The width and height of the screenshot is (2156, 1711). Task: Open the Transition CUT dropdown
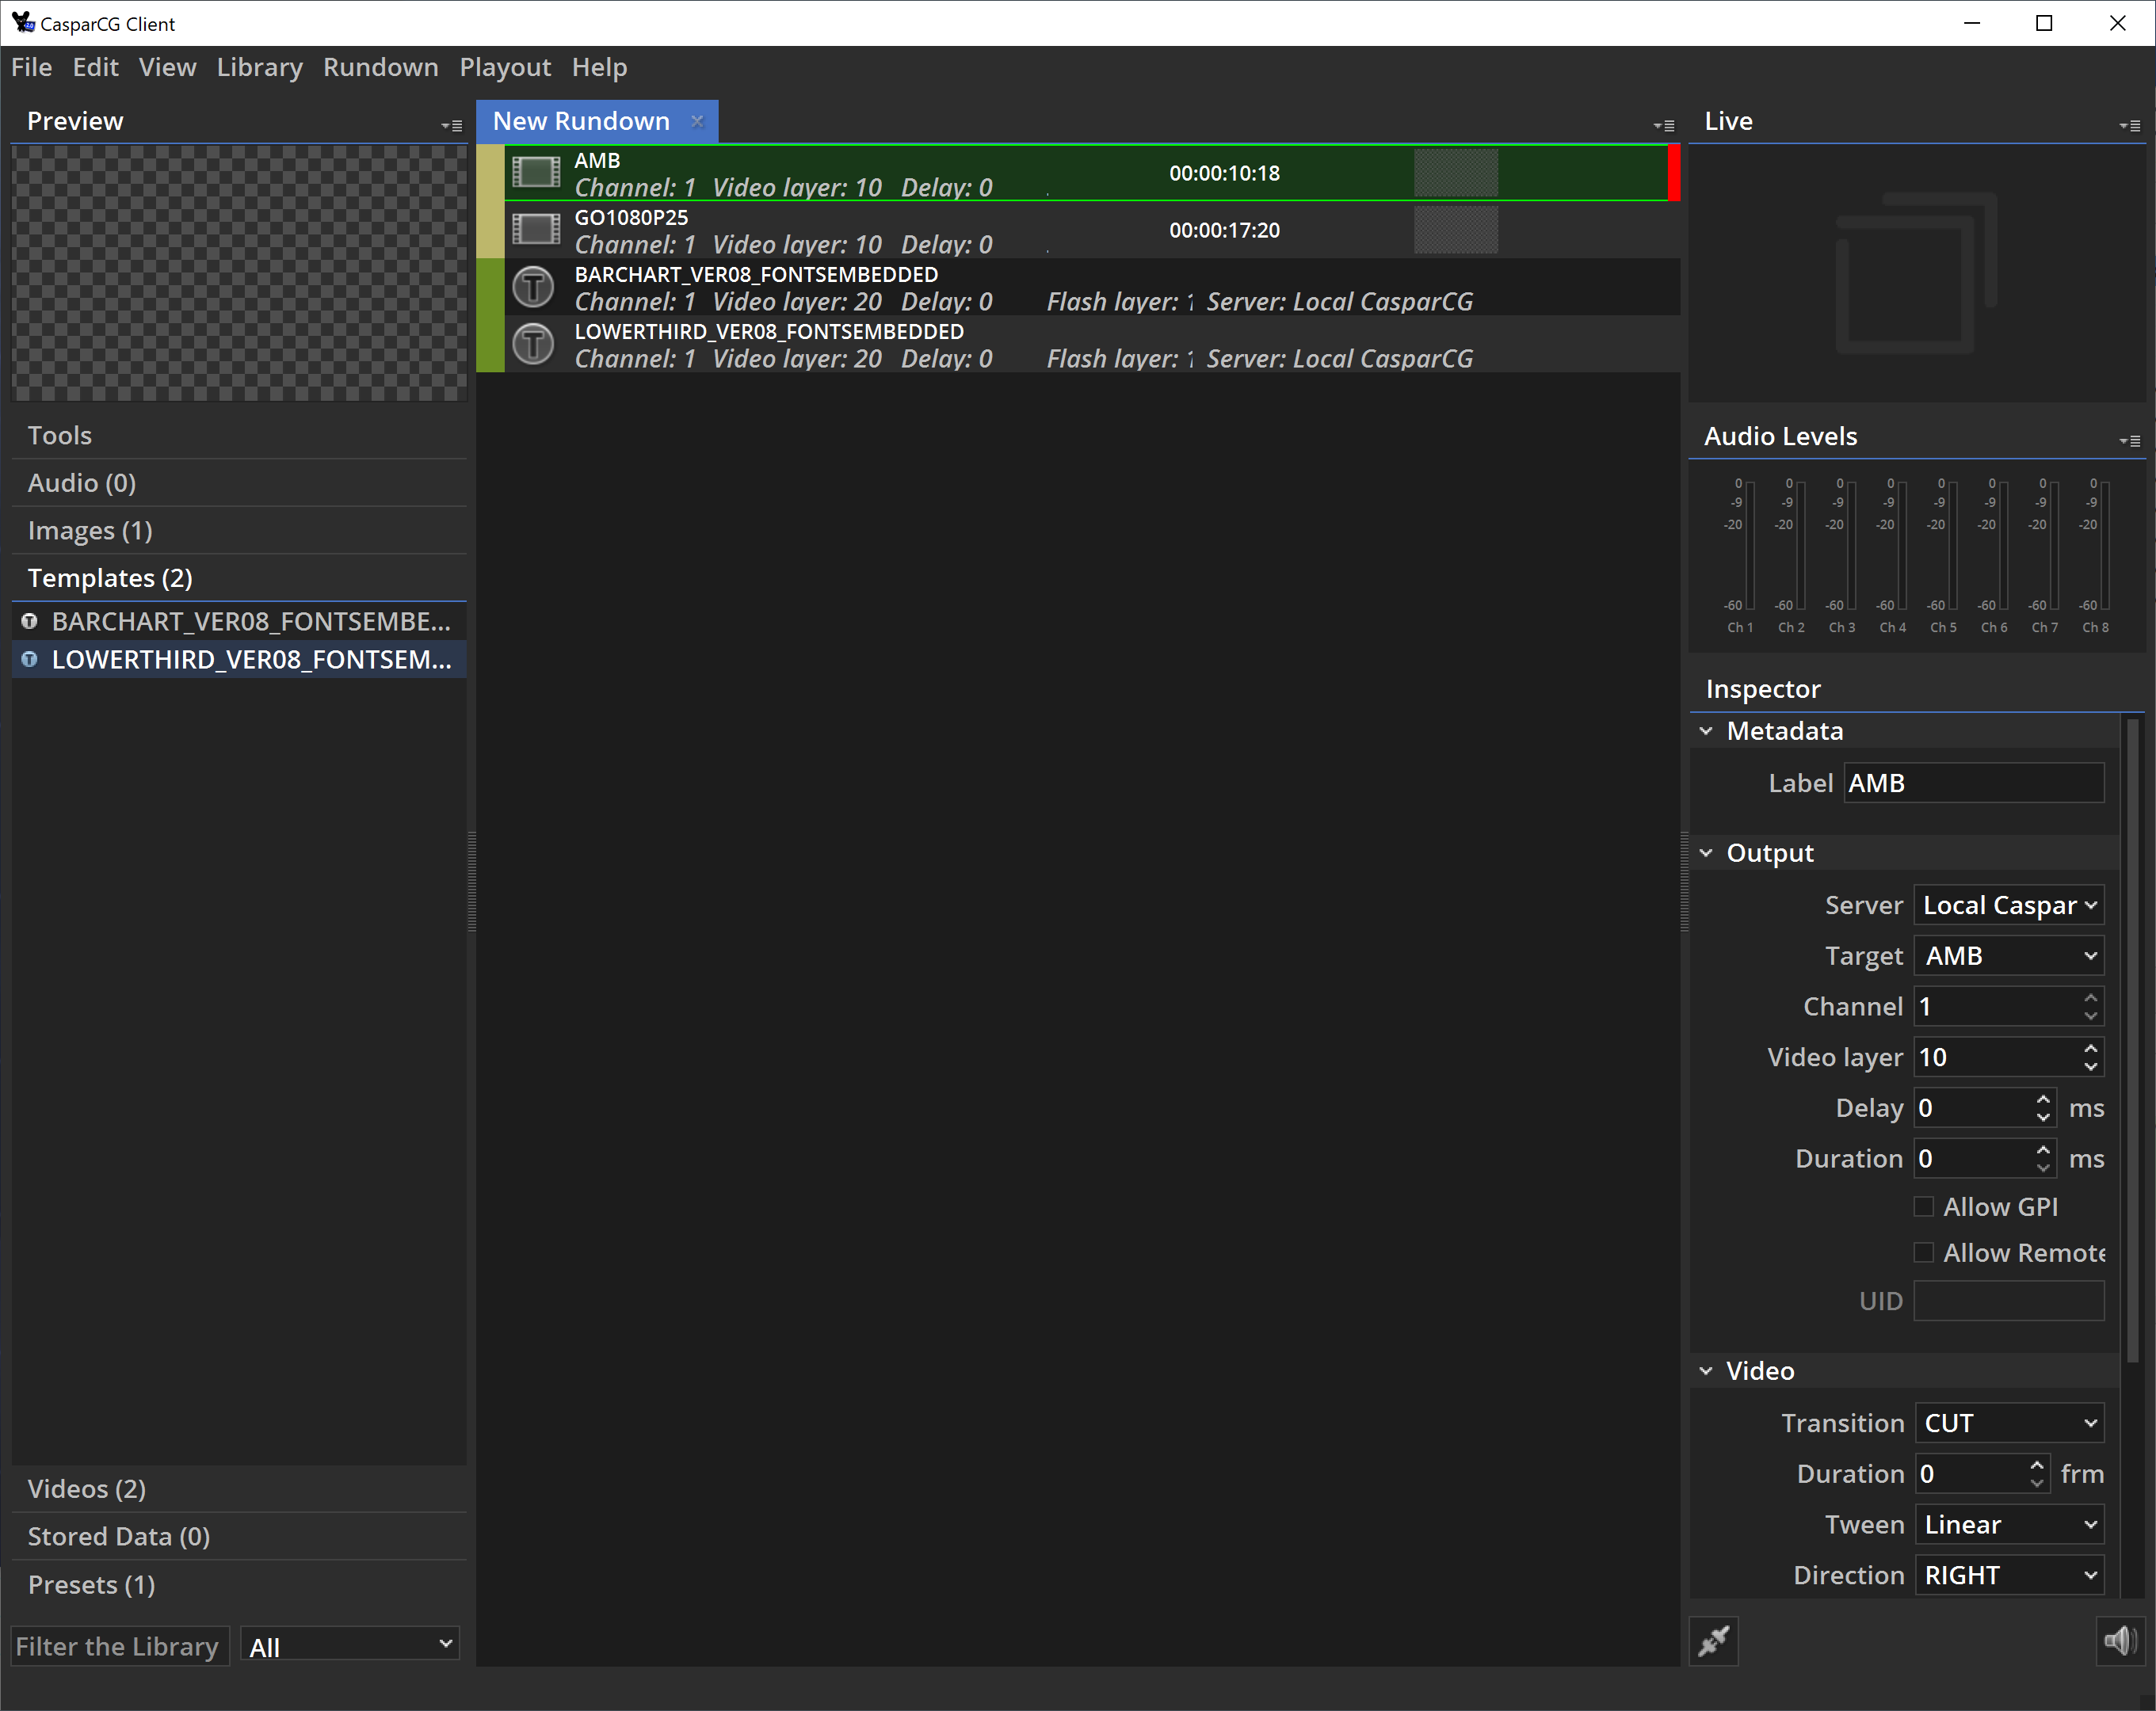tap(2009, 1423)
